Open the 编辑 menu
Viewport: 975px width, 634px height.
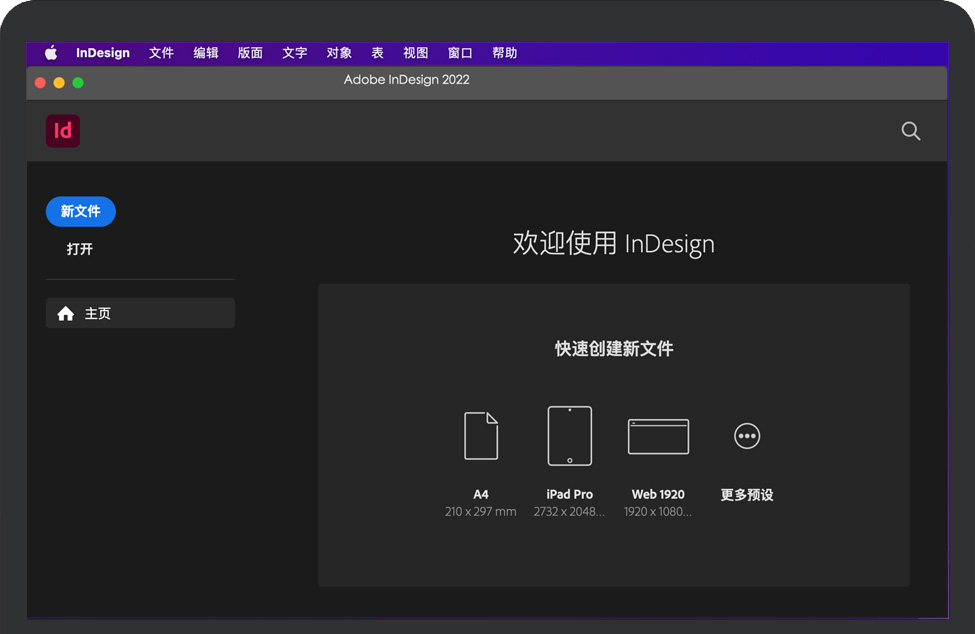[x=206, y=53]
